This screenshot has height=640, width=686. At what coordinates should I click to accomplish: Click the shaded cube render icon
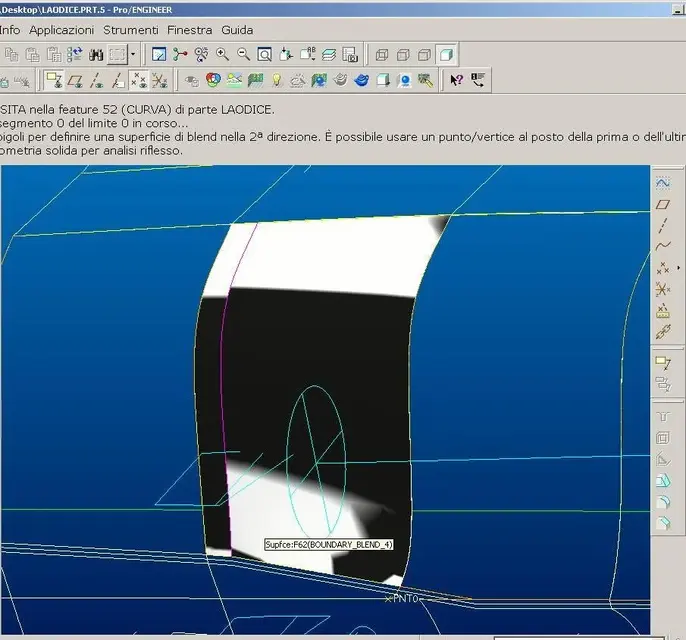click(x=383, y=80)
